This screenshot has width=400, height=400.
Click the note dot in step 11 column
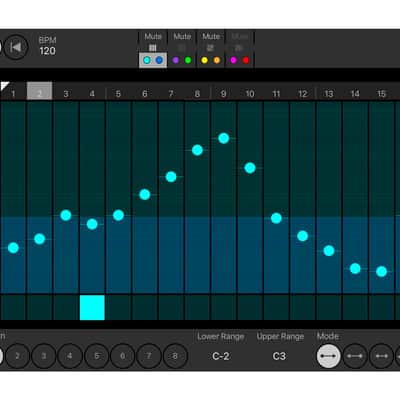[276, 218]
